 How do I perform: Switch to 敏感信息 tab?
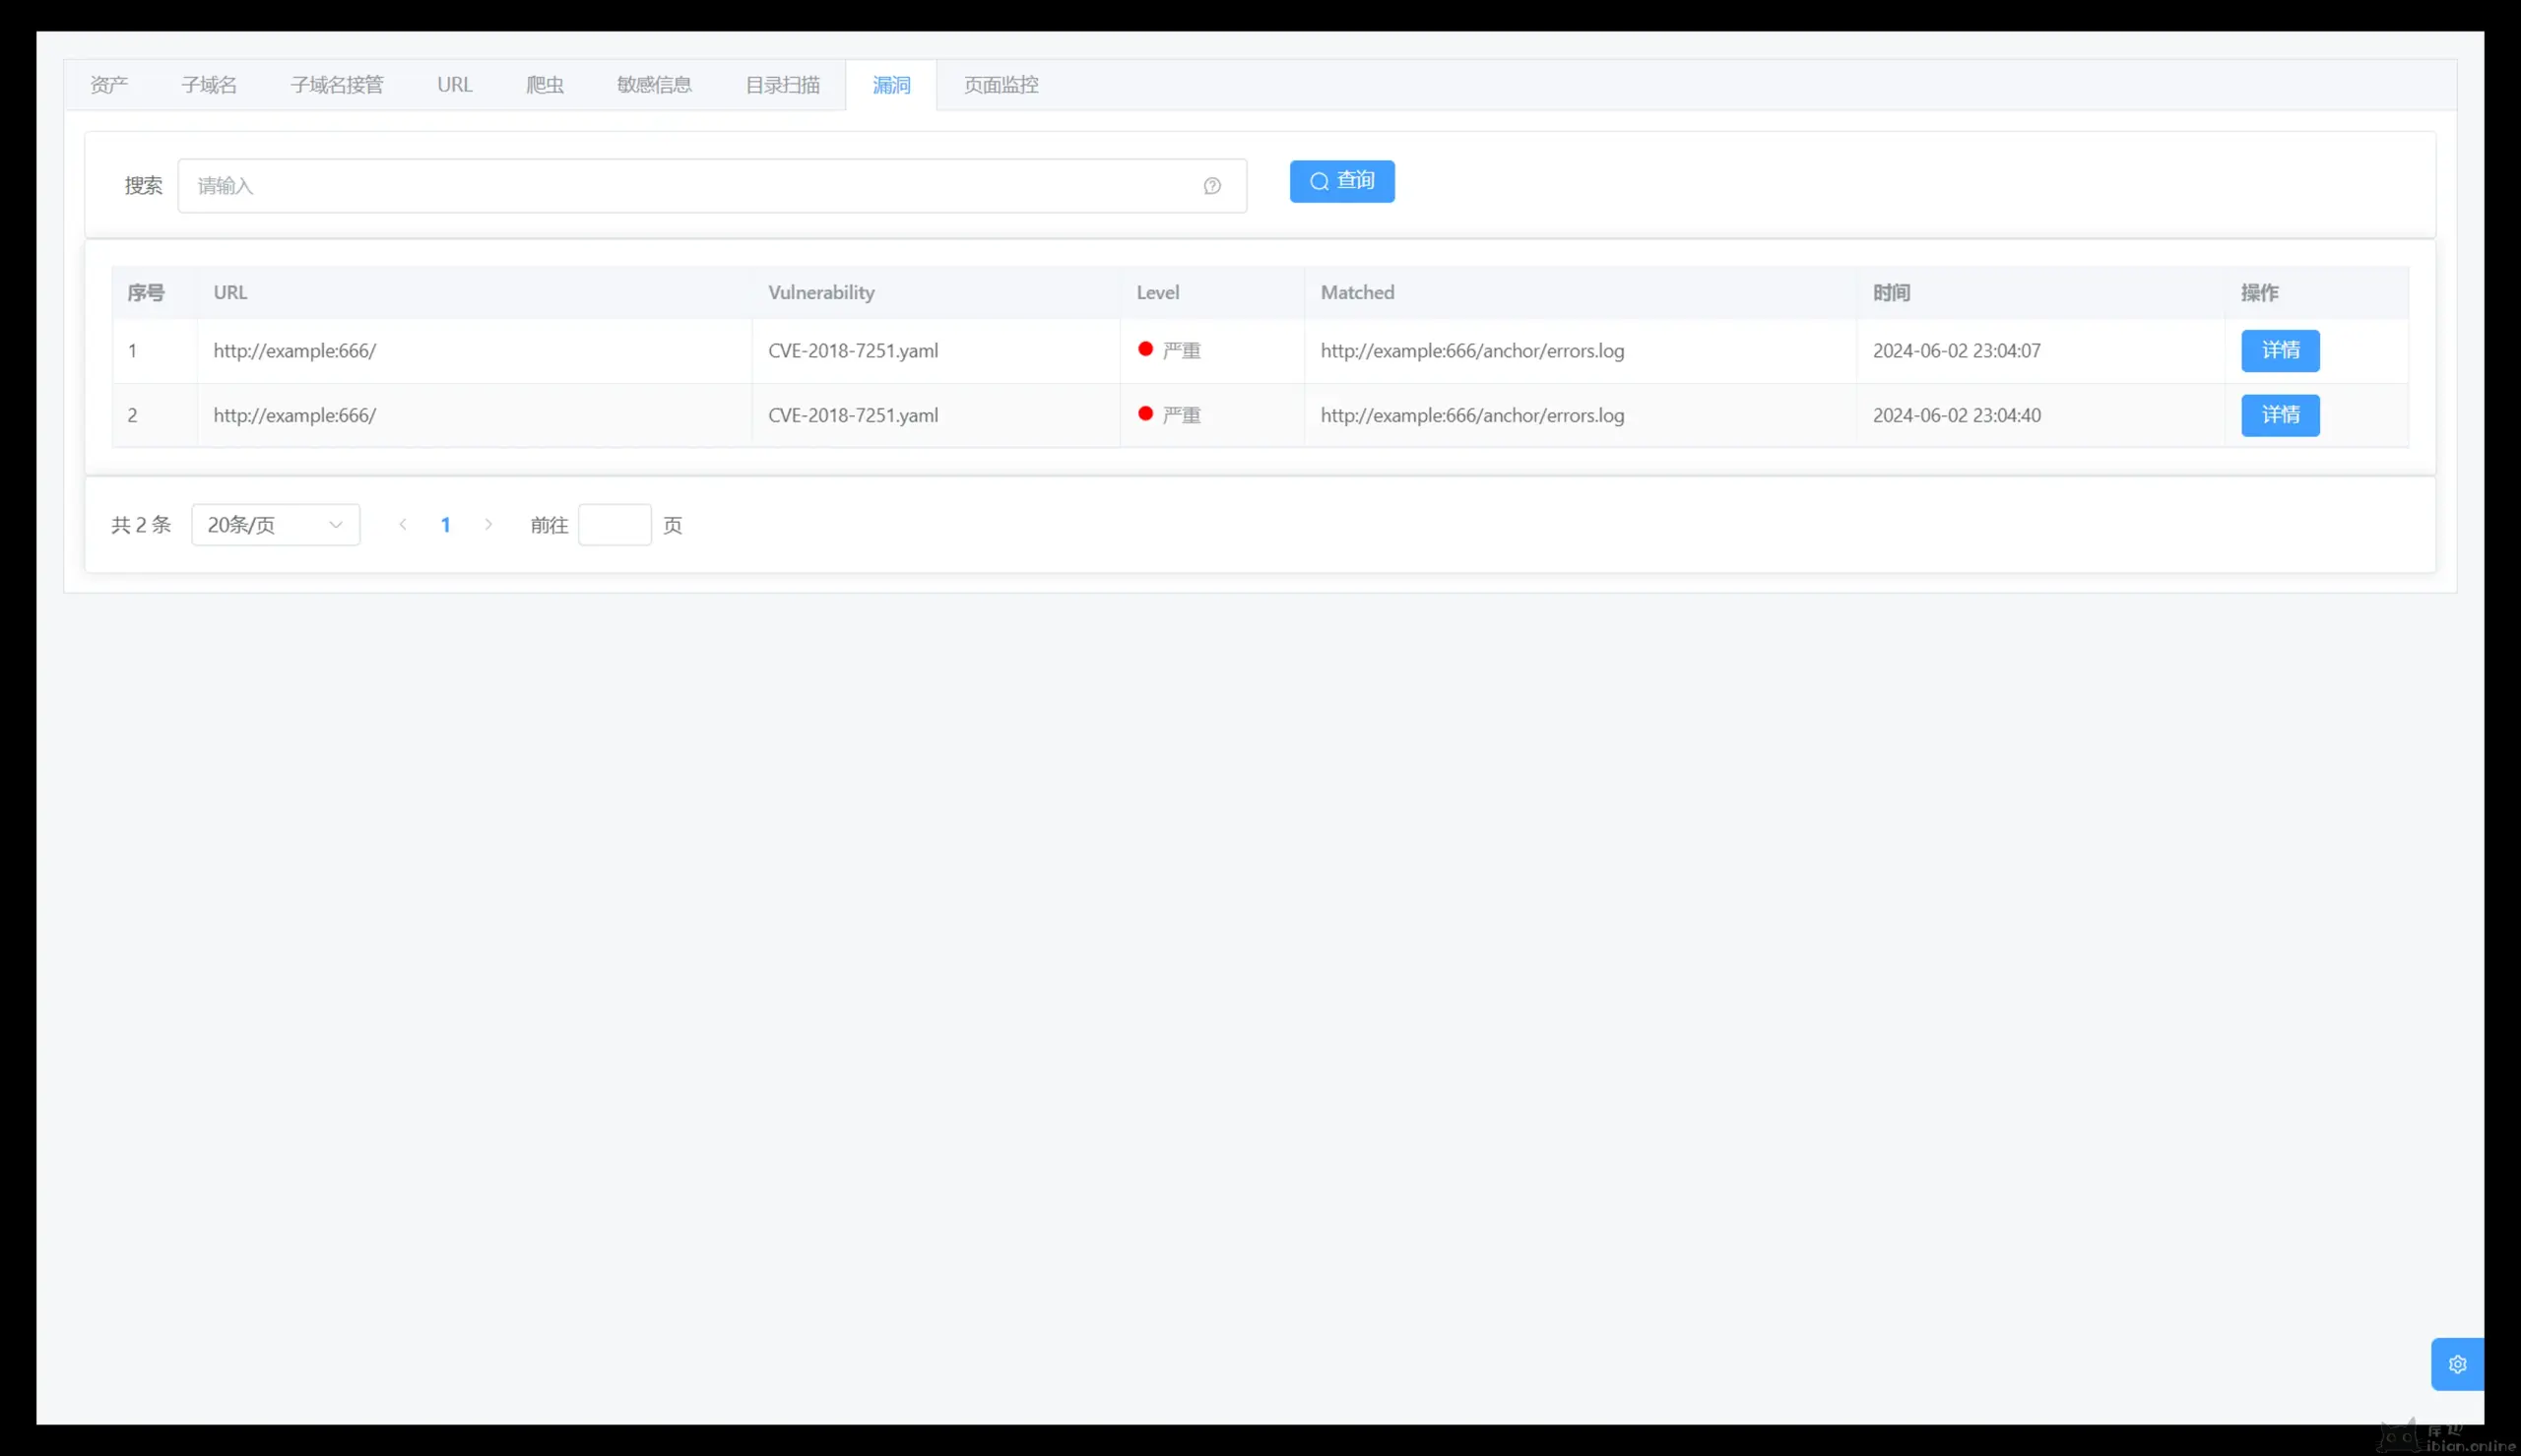coord(654,85)
